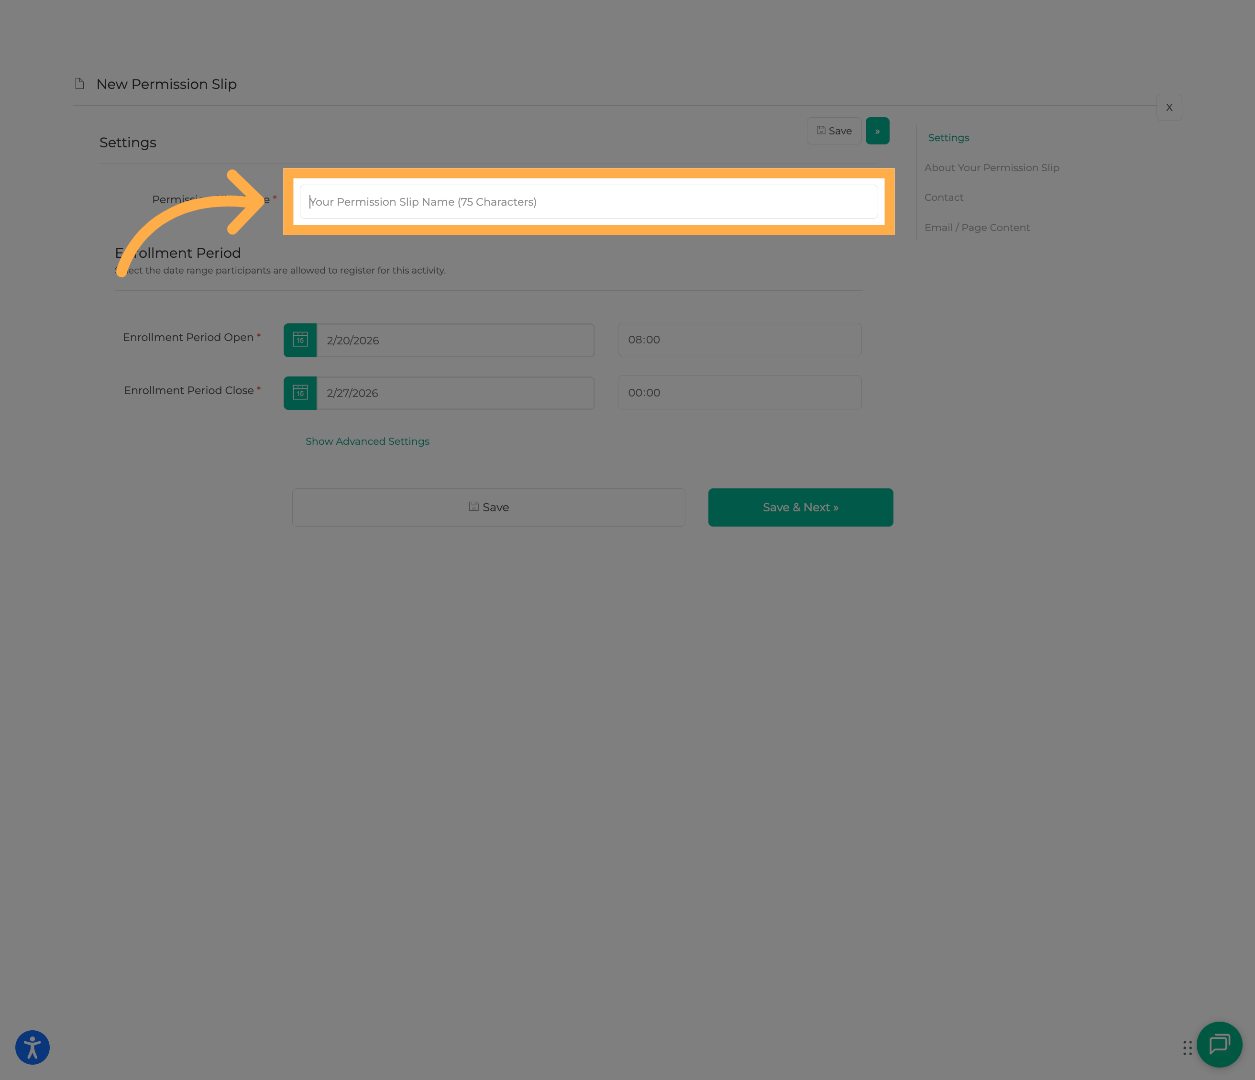Expand Show Advanced Settings
The image size is (1255, 1080).
(x=367, y=441)
